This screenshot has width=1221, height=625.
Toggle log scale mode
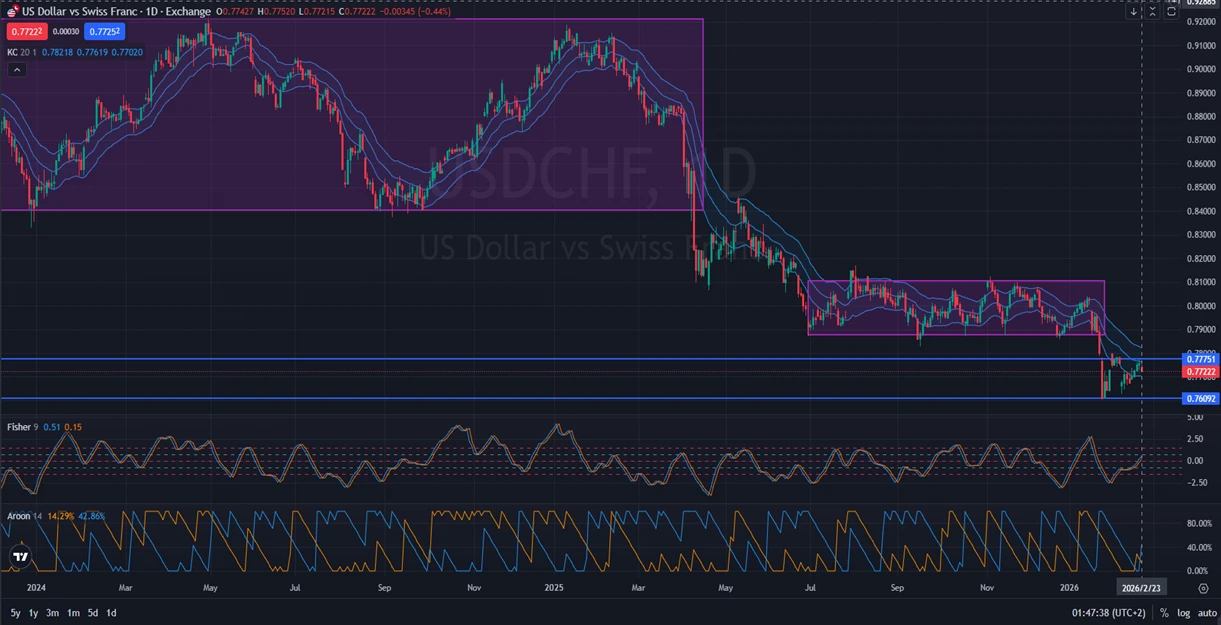[x=1184, y=612]
